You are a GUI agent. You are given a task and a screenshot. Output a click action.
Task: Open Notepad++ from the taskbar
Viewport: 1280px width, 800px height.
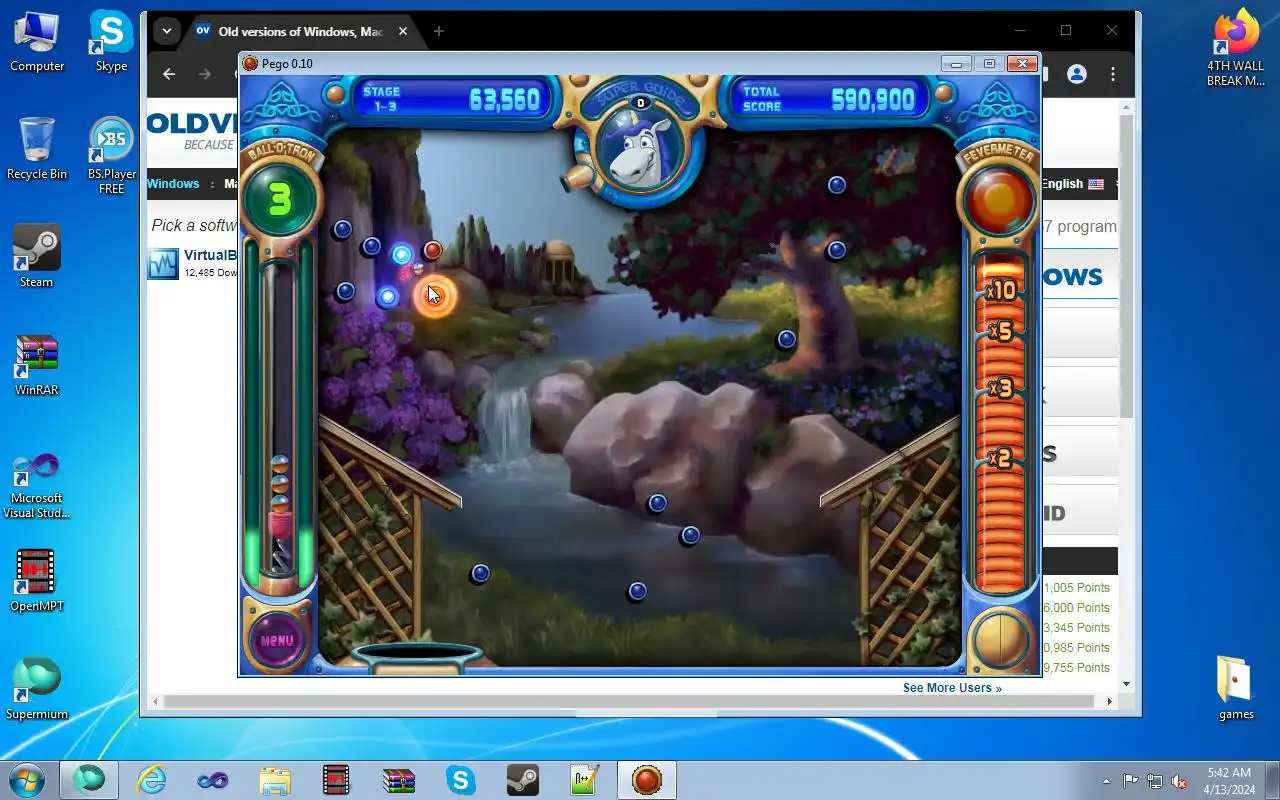click(585, 779)
